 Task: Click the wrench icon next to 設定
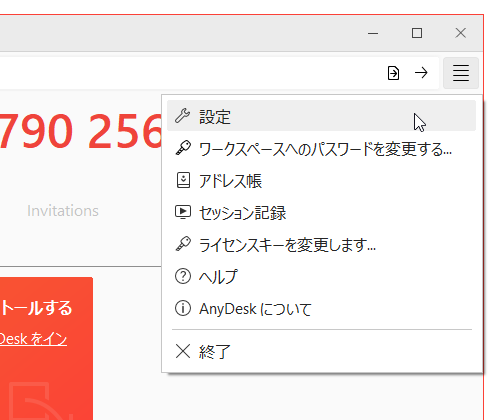183,116
